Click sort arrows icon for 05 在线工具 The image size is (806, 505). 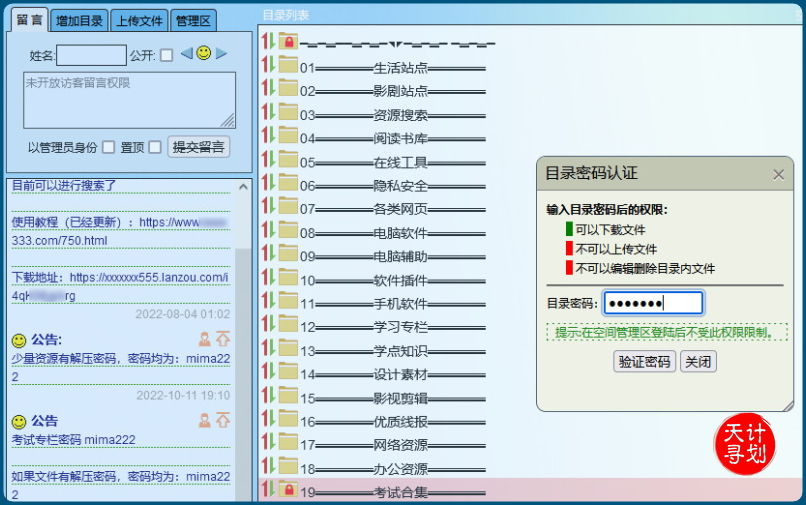[x=268, y=159]
